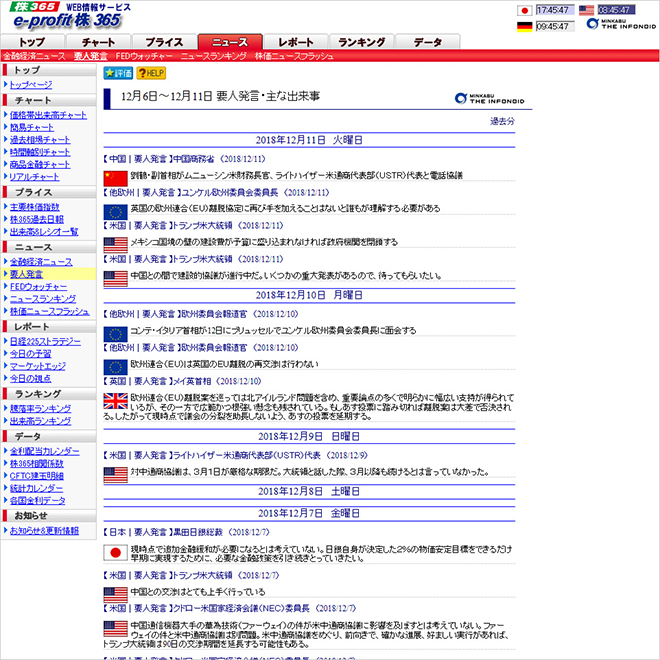
Task: Click the EU flag beside the EU離脱の再交渉は行わない statement
Action: (115, 367)
